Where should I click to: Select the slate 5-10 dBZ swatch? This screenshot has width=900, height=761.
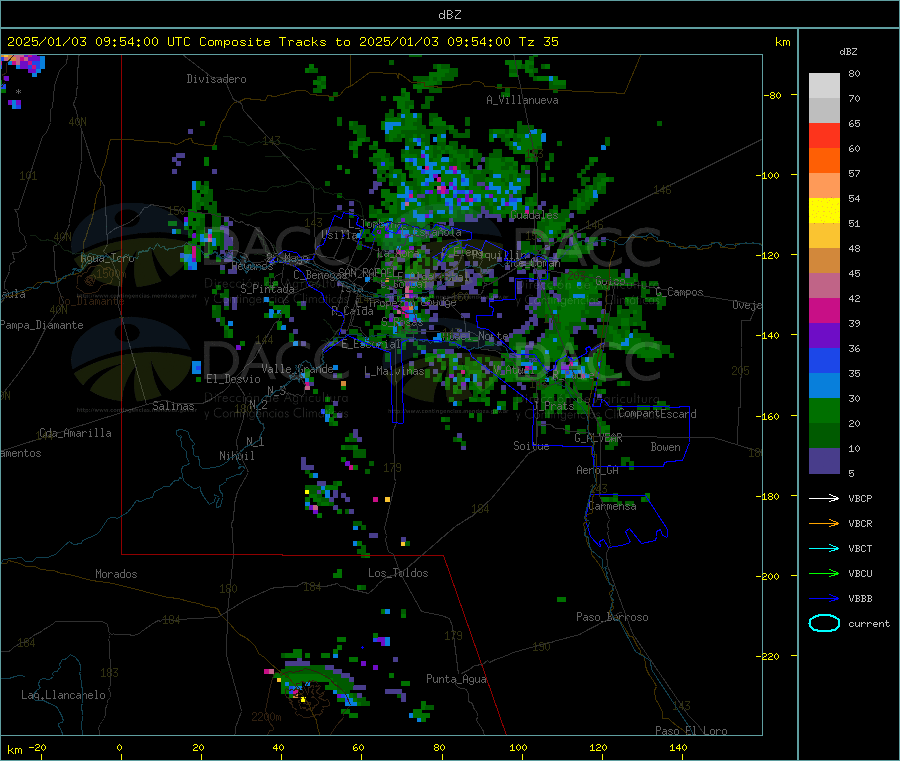[x=824, y=460]
